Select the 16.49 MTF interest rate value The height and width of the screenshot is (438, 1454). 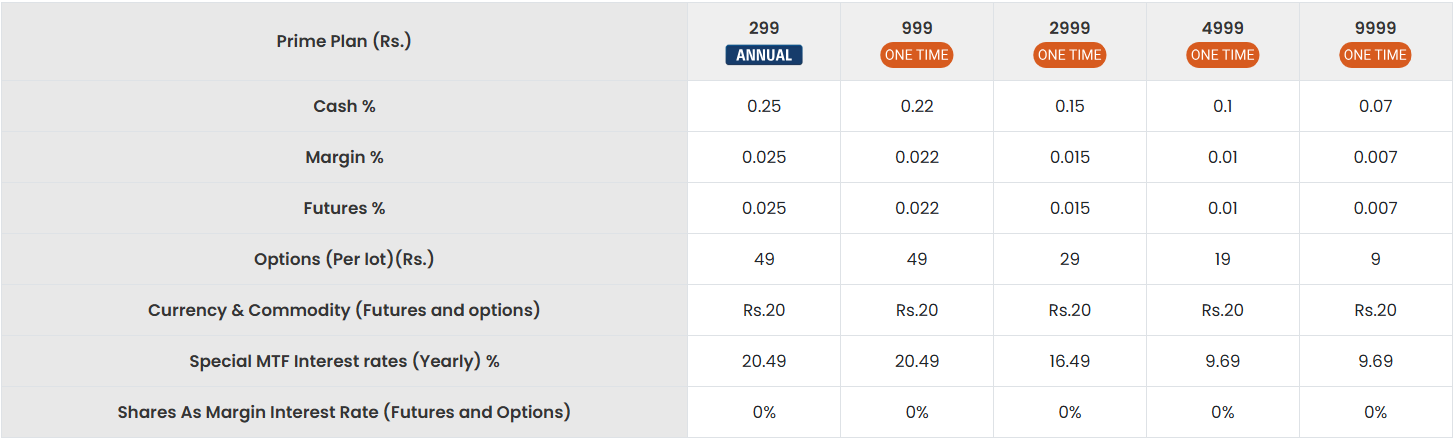1069,361
